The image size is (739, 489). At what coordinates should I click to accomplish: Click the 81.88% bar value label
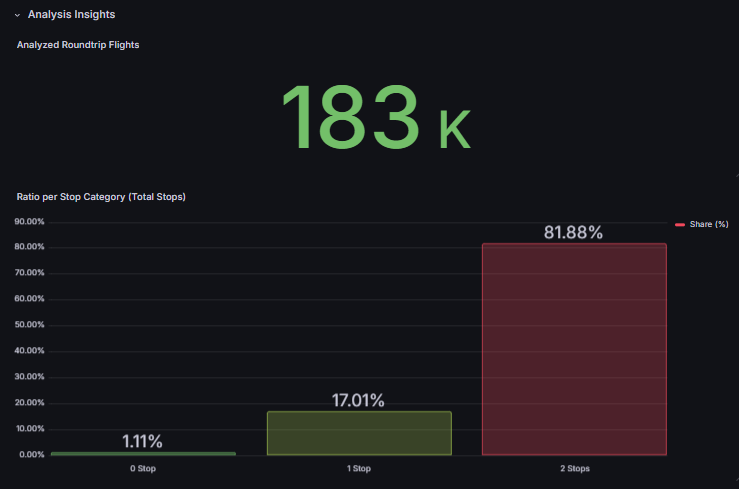click(573, 232)
